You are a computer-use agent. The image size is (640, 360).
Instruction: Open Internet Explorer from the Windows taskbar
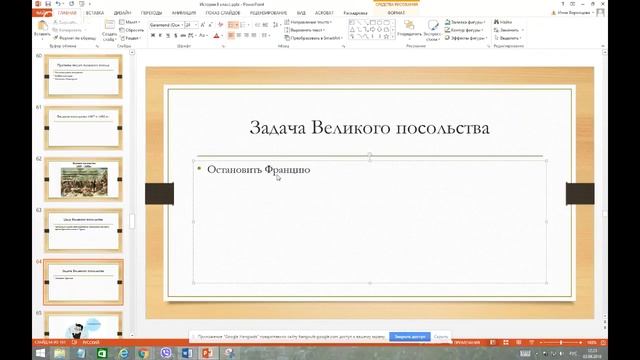pos(123,353)
